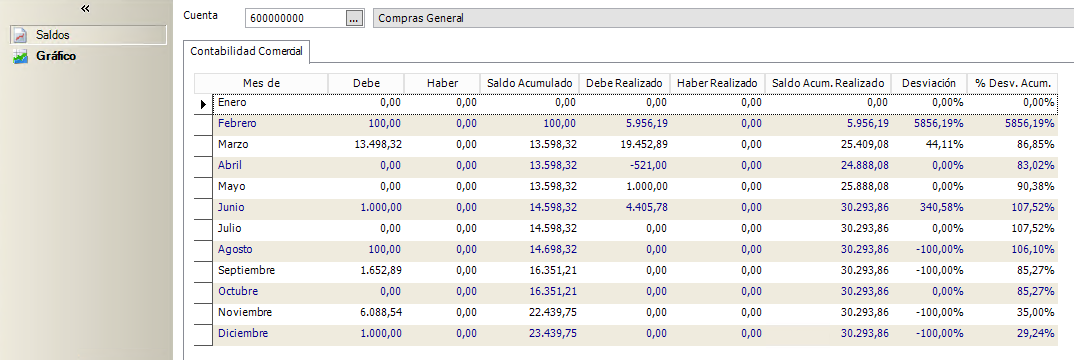Click the Haber column header
This screenshot has width=1074, height=360.
coord(442,83)
